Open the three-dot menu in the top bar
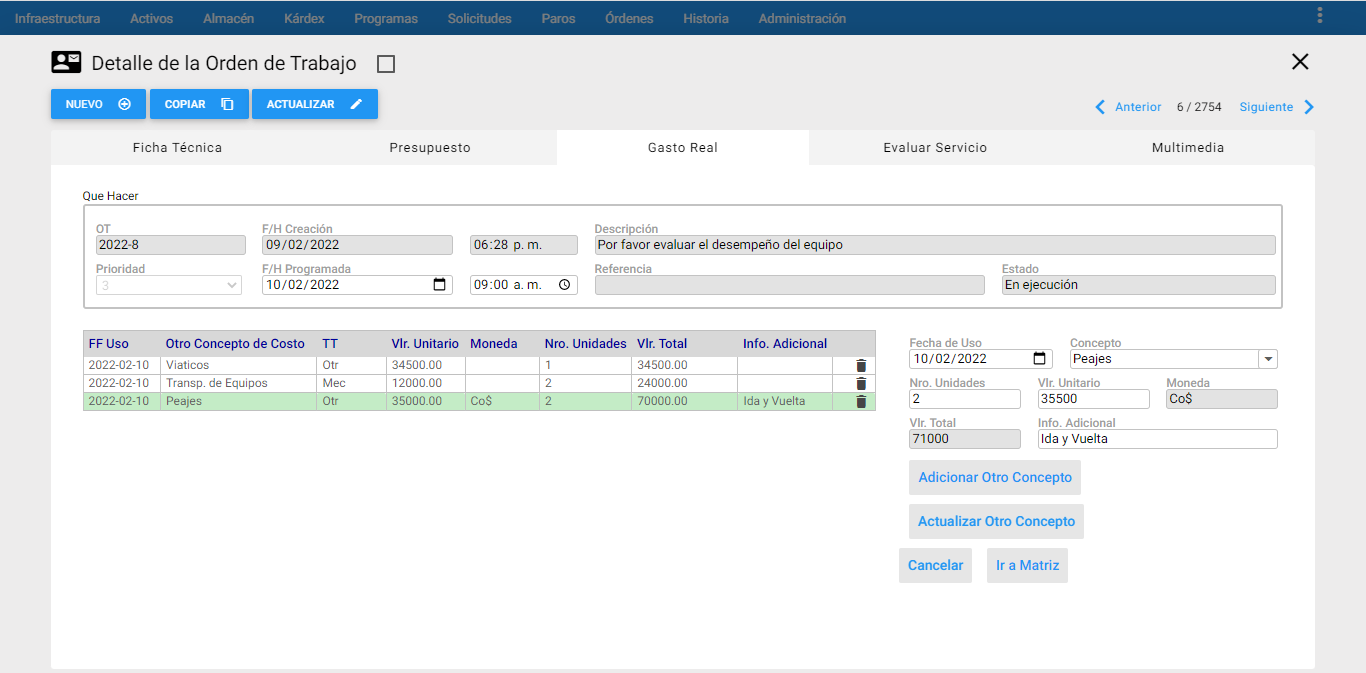 pyautogui.click(x=1320, y=15)
